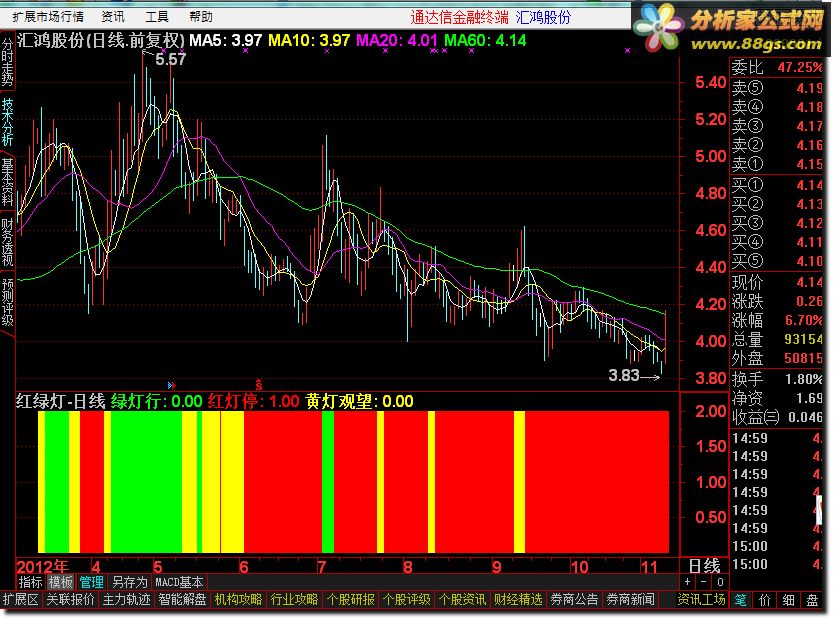Select the 盘 tab
The image size is (833, 619).
(812, 600)
